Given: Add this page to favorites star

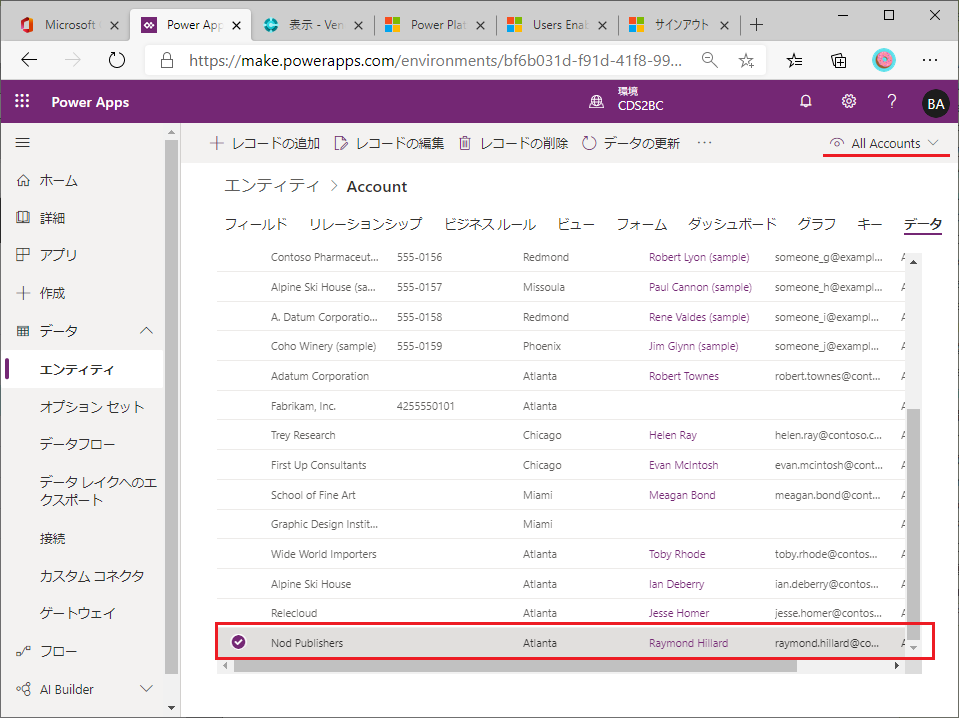Looking at the screenshot, I should (746, 60).
